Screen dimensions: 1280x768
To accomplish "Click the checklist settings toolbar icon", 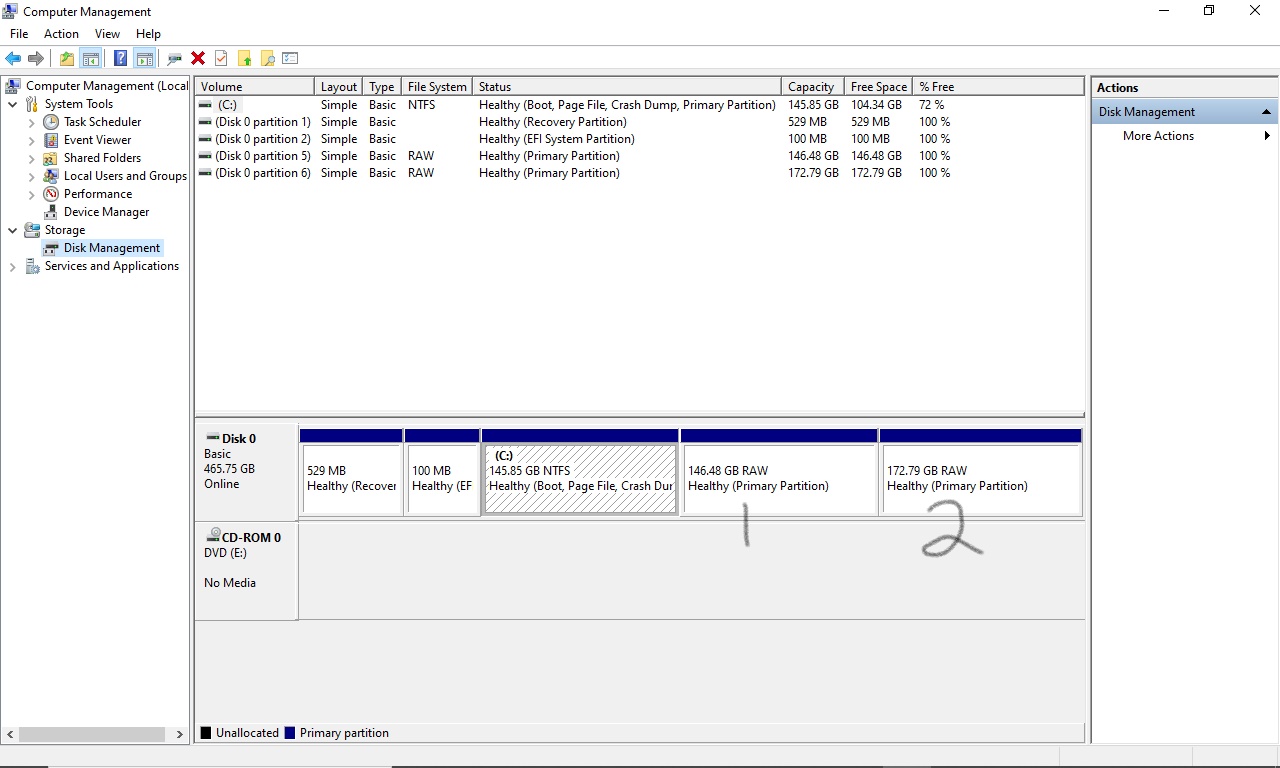I will [x=290, y=59].
